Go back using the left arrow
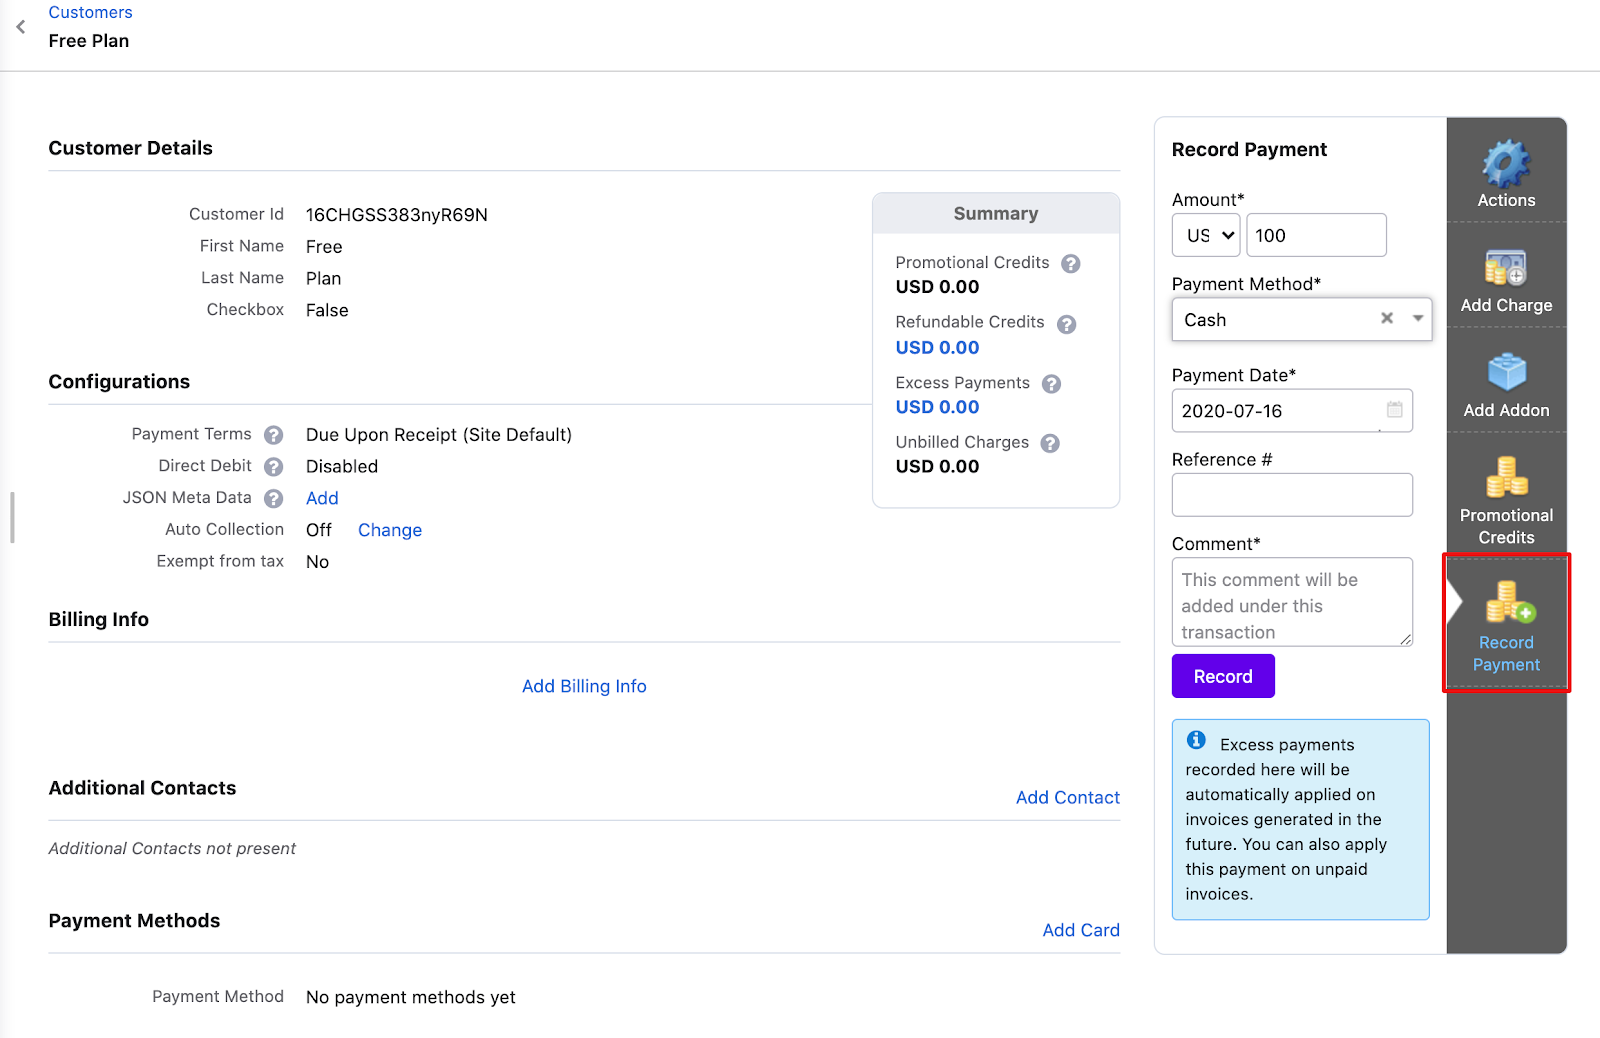The width and height of the screenshot is (1600, 1038). click(21, 27)
